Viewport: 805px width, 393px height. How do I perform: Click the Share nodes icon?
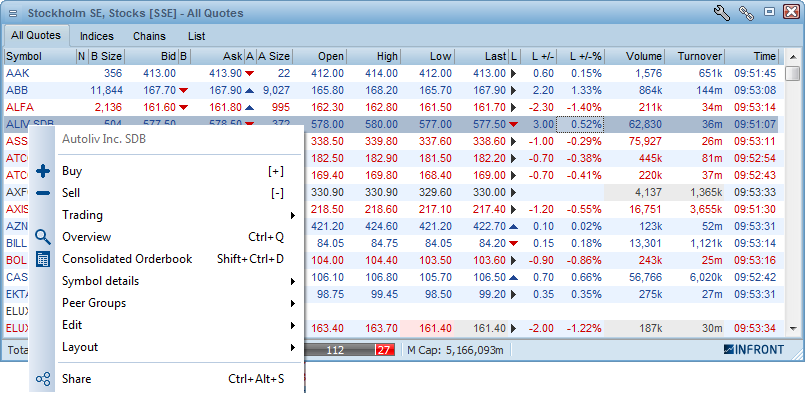43,379
